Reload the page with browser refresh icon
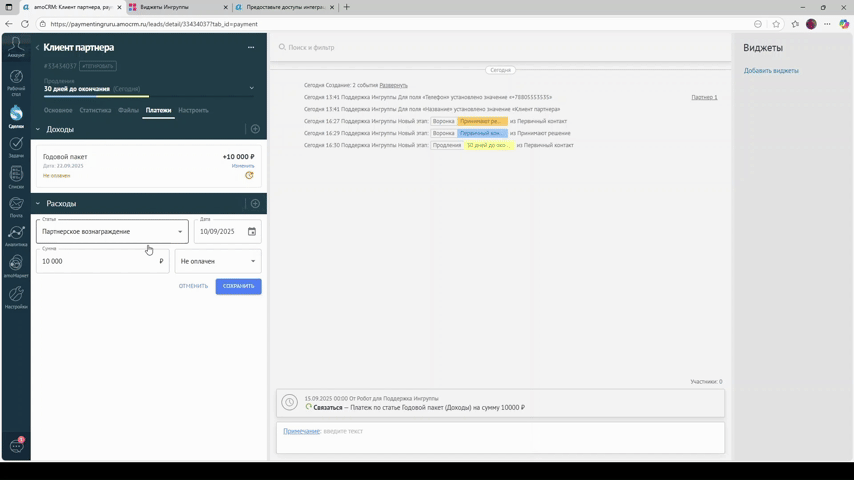 point(25,24)
